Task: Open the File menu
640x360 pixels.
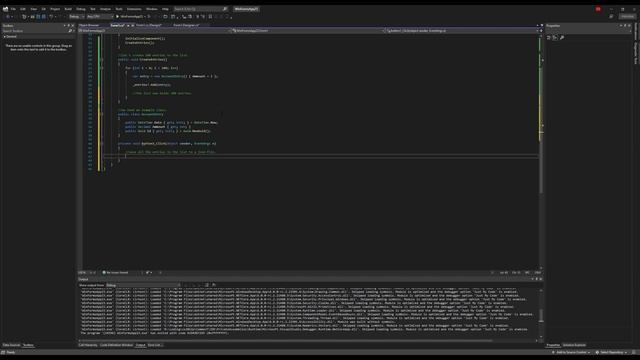Action: click(x=13, y=9)
